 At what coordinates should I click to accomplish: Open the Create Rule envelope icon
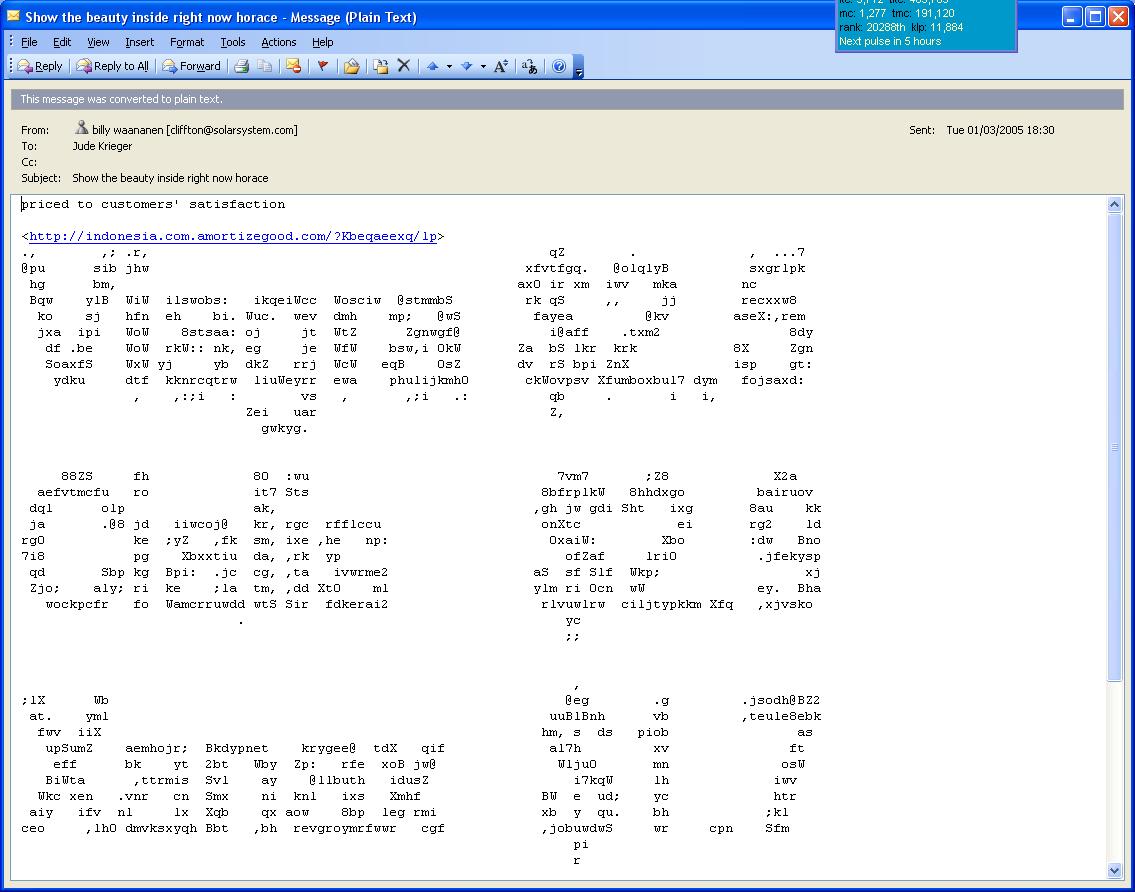click(x=351, y=66)
